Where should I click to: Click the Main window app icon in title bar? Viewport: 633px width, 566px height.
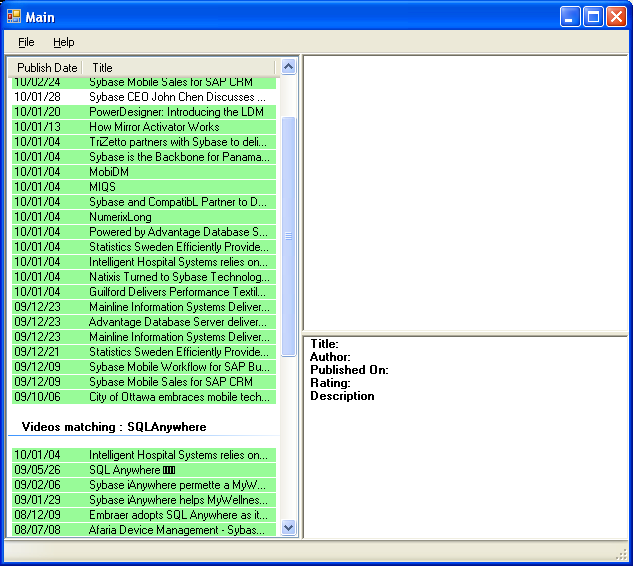(14, 16)
